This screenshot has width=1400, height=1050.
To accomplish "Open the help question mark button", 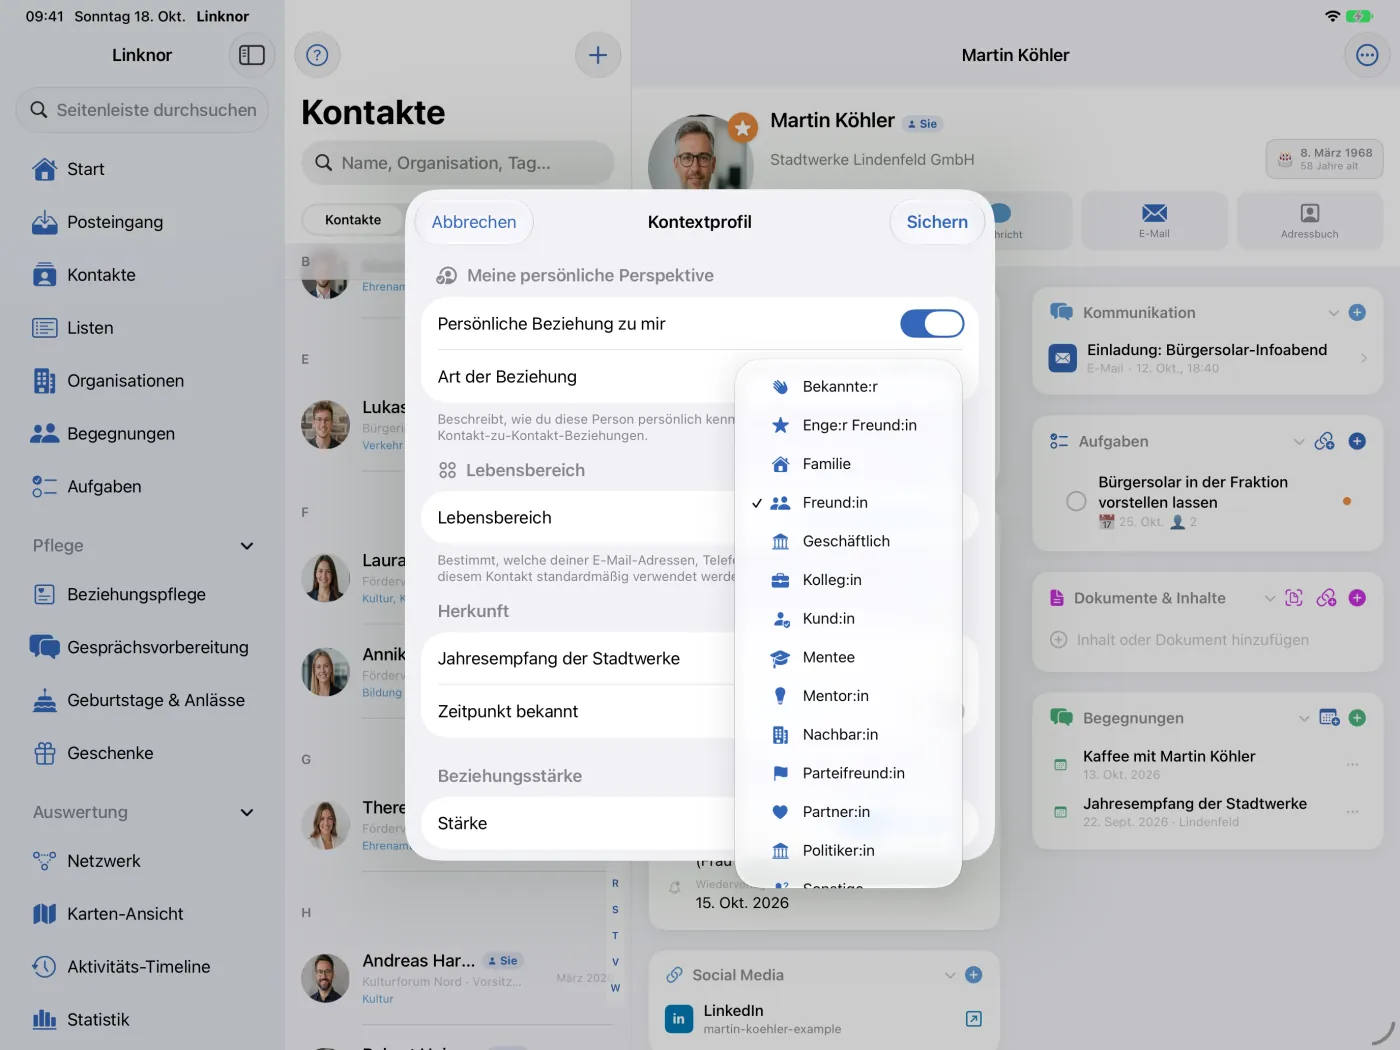I will (x=317, y=55).
